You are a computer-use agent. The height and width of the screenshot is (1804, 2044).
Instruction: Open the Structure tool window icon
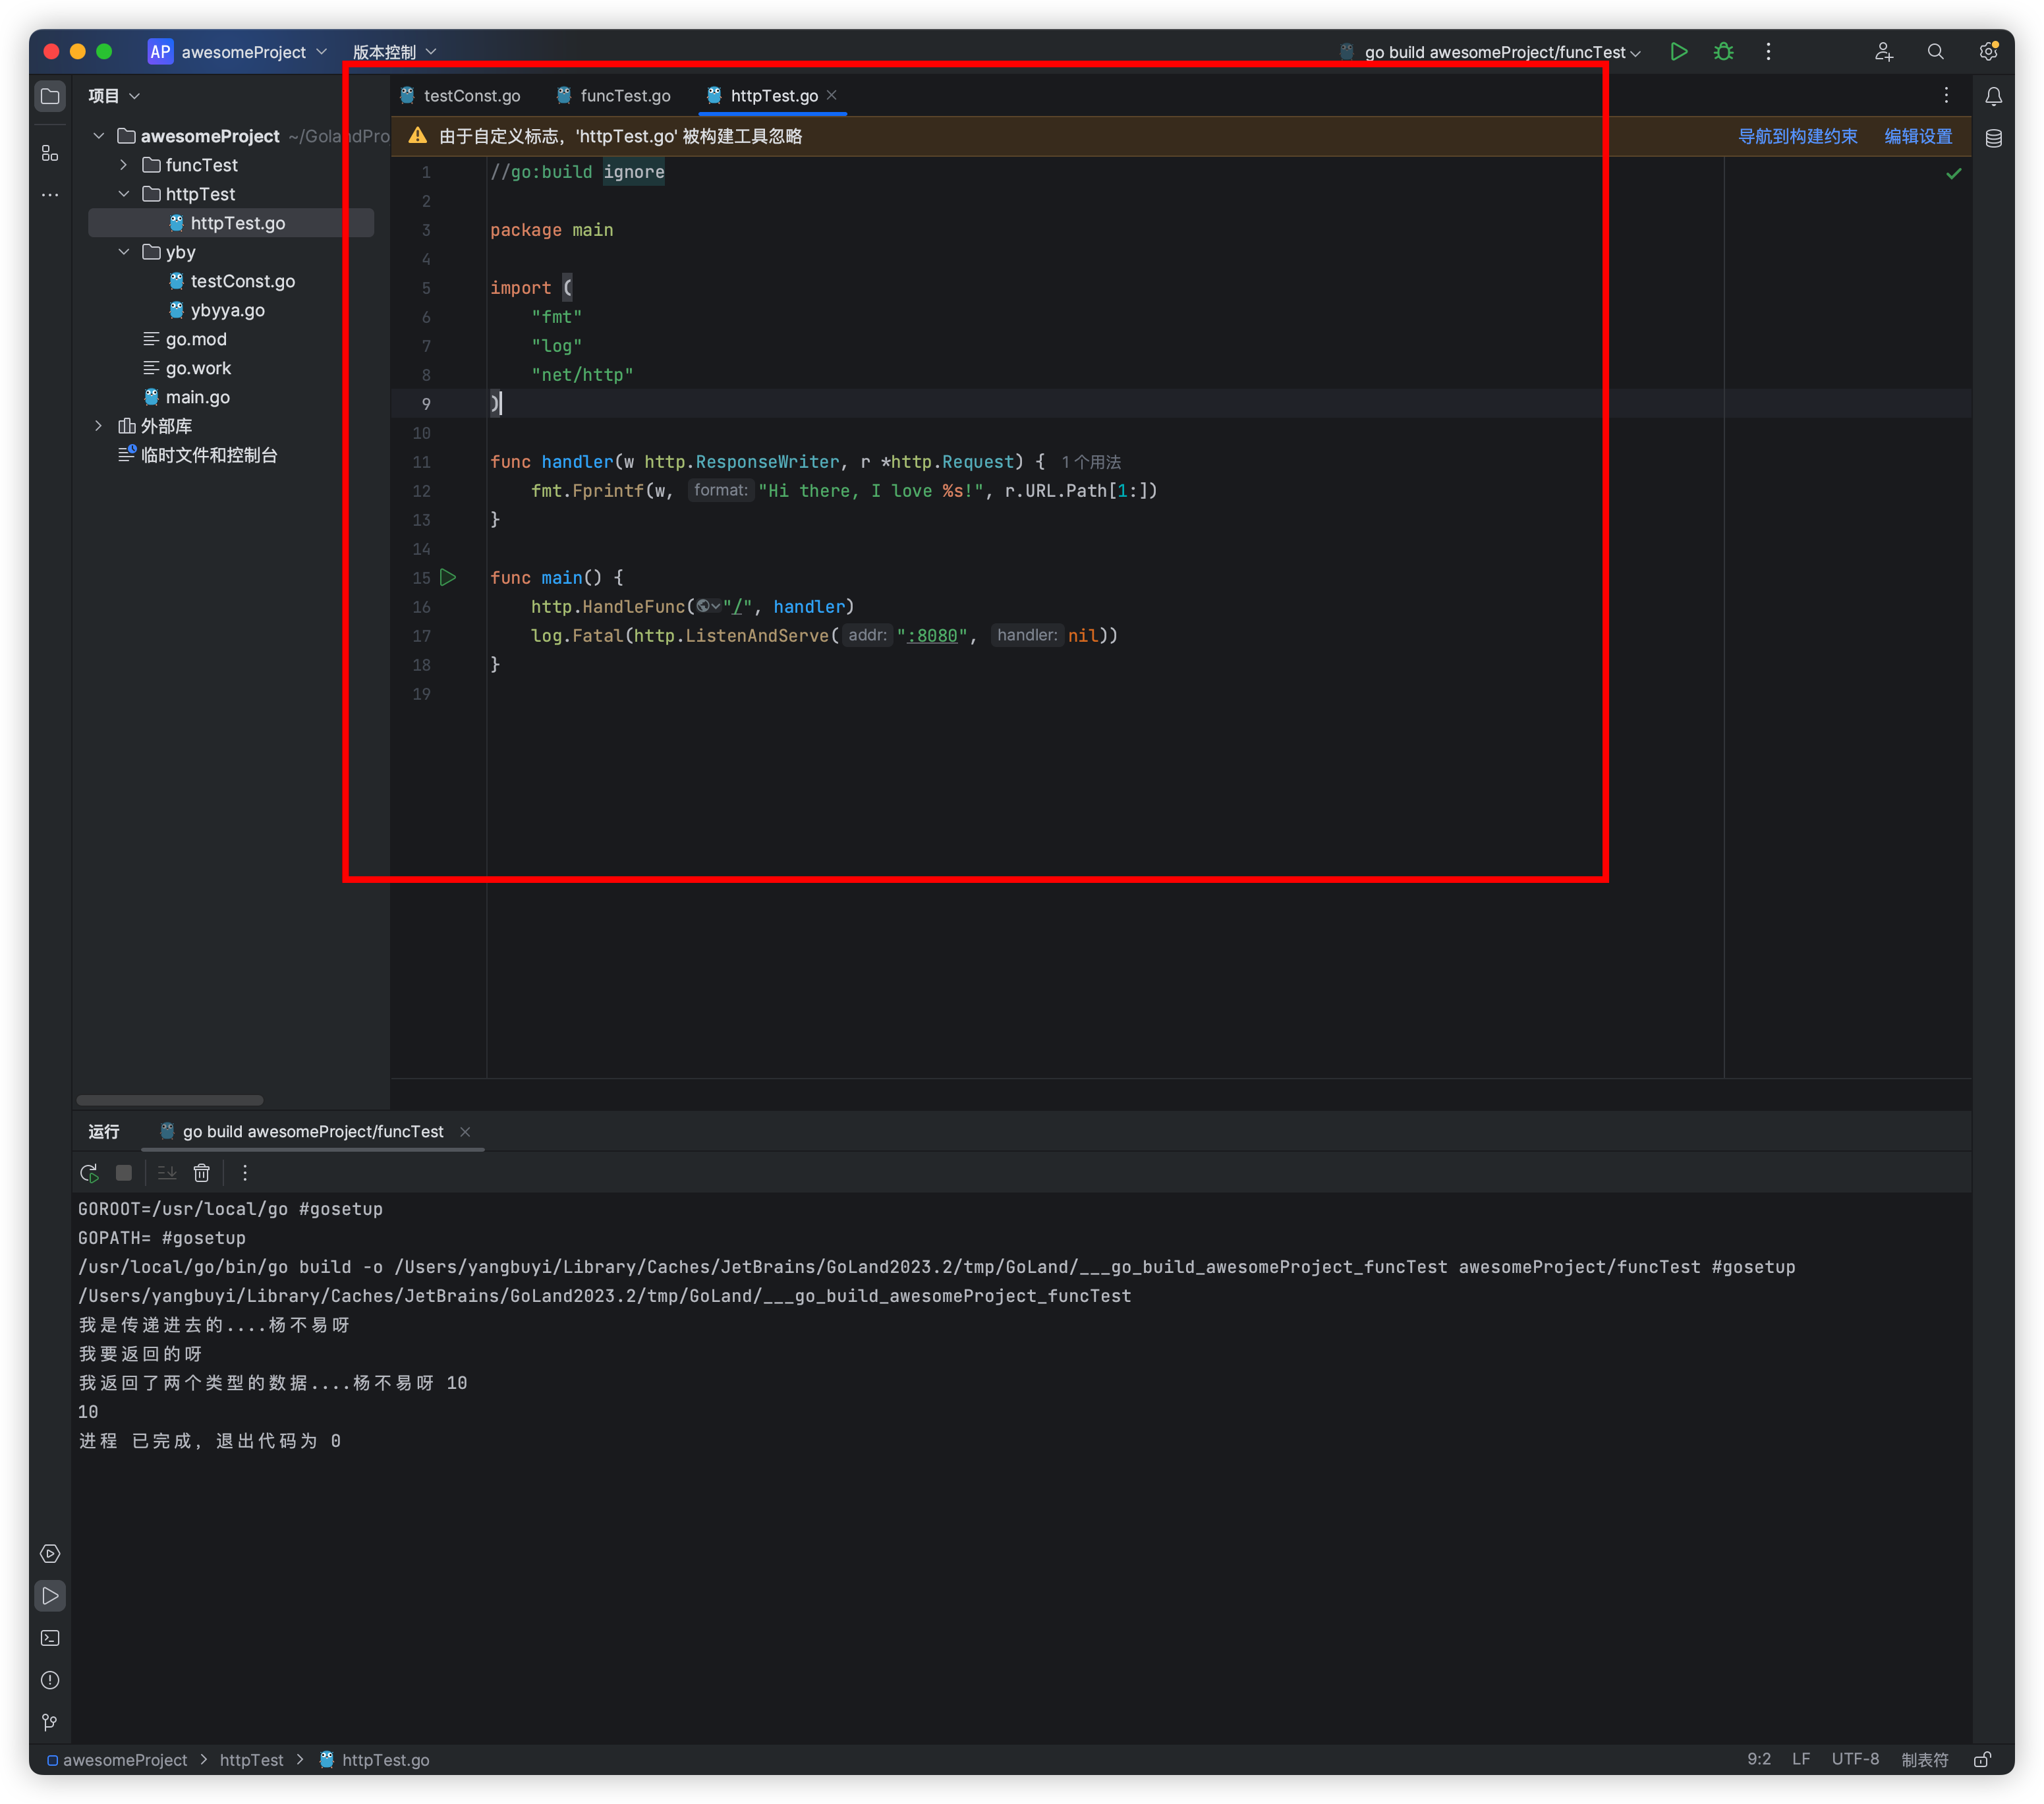coord(50,153)
